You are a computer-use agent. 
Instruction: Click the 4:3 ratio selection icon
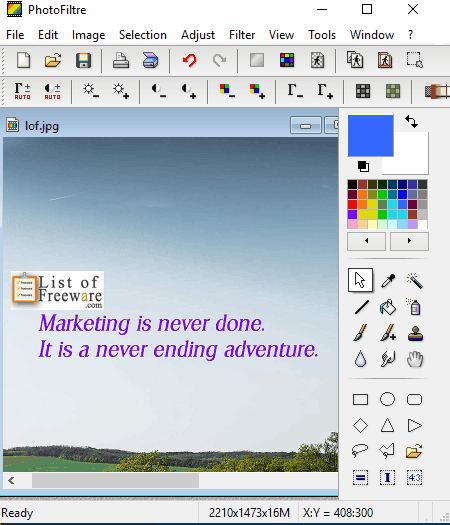point(415,477)
